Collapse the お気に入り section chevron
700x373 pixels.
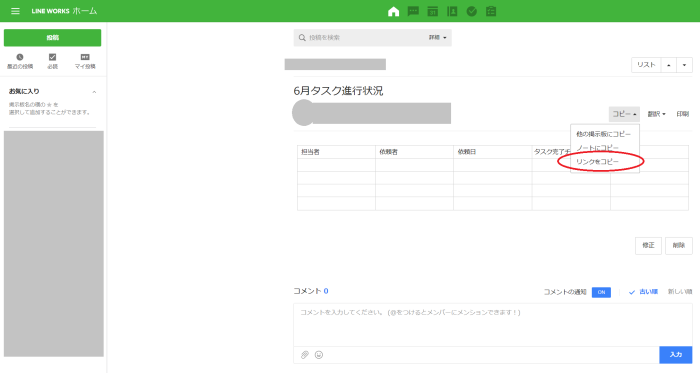pyautogui.click(x=94, y=92)
